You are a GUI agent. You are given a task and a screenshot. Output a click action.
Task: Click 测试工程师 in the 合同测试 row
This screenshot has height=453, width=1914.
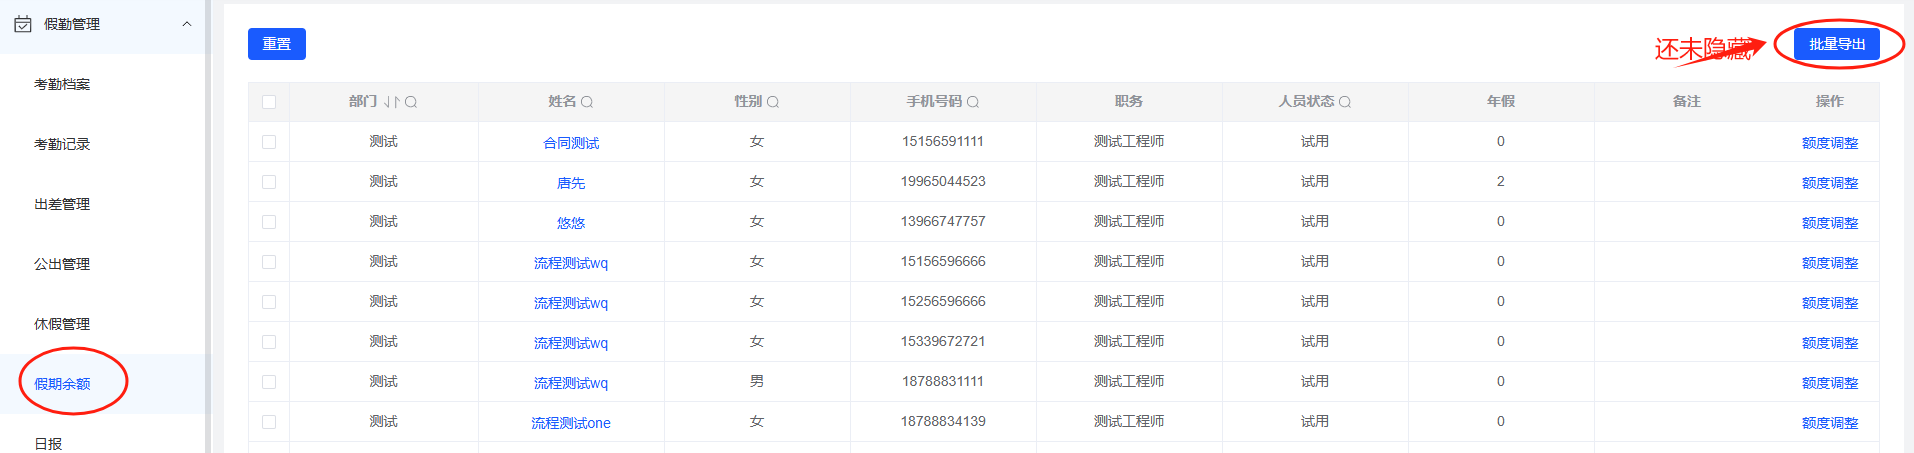tap(1129, 141)
